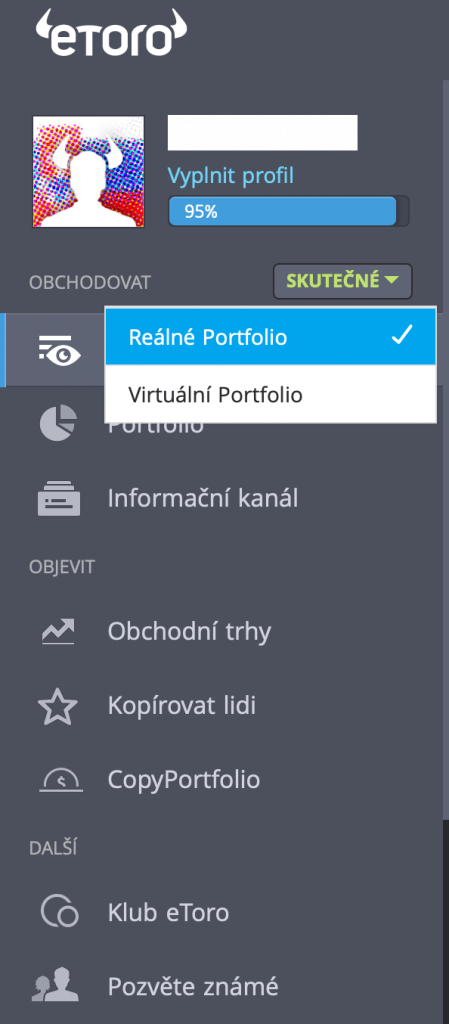
Task: Click the user avatar thumbnail
Action: [89, 172]
